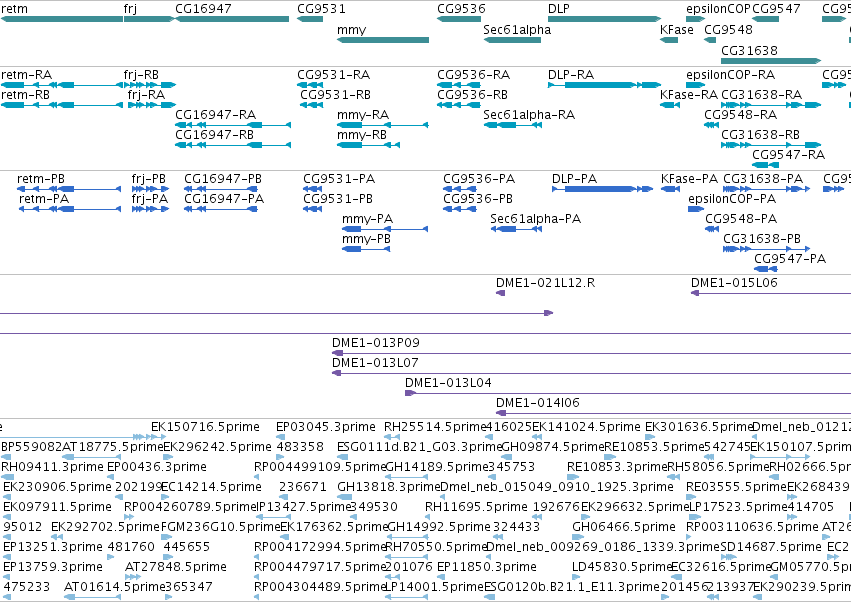Screen dimensions: 851x602
Task: Select the CG9531-RB transcript
Action: click(312, 105)
